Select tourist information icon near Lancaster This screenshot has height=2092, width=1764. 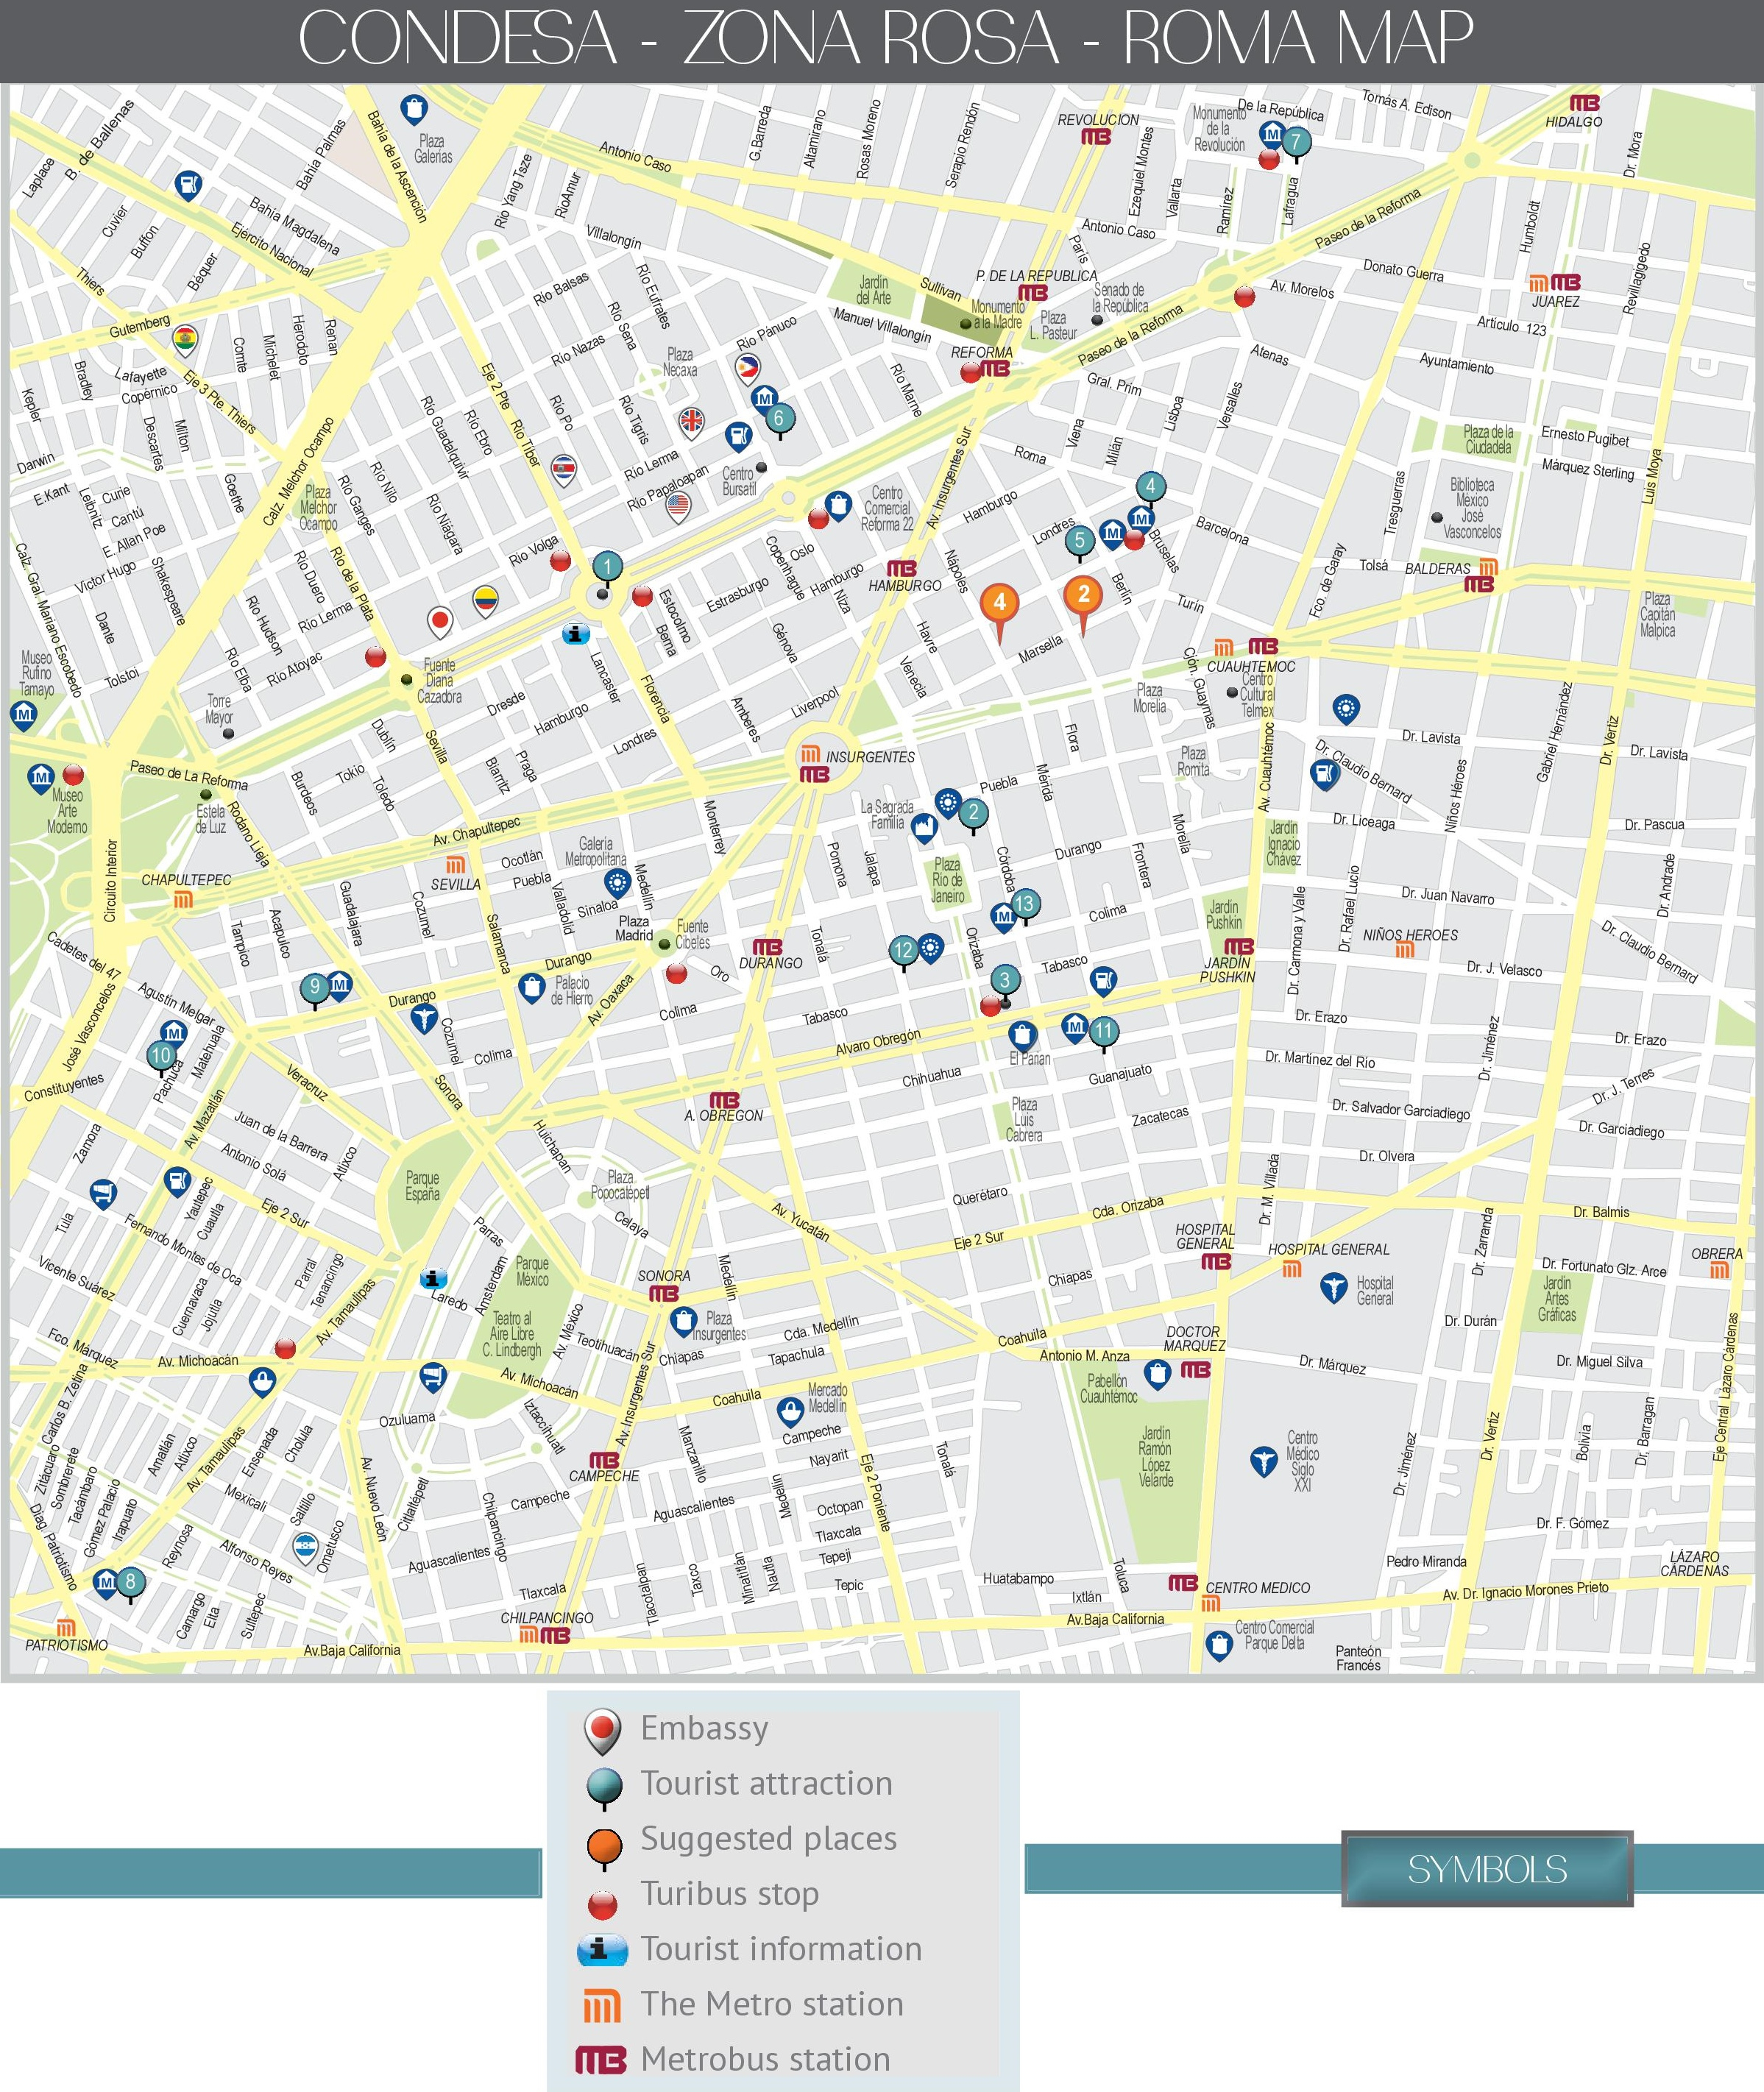[575, 634]
